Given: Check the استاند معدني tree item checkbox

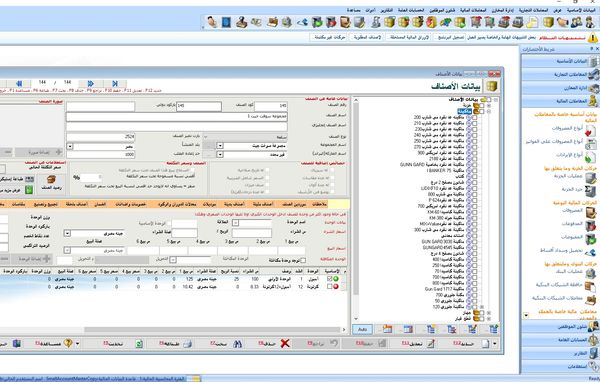Looking at the screenshot, I should pos(475,236).
